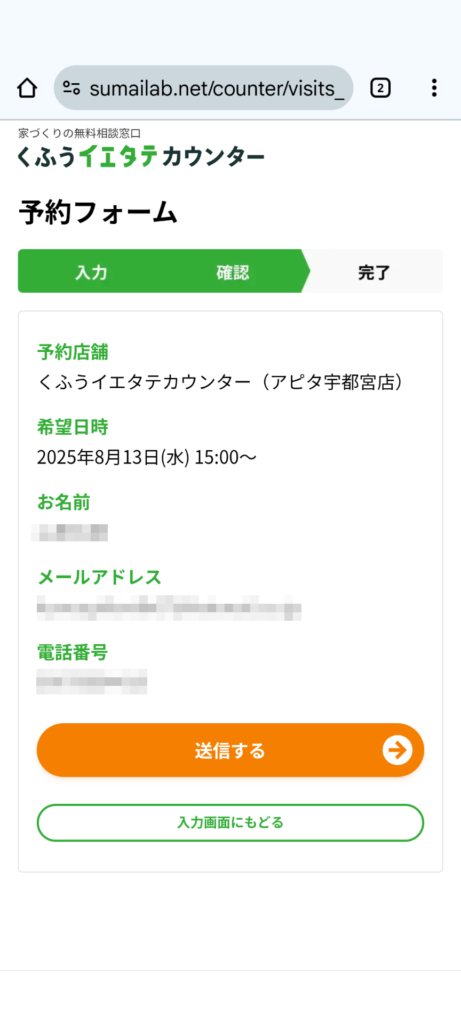Viewport: 461px width, 1024px height.
Task: Open the tab switcher showing 2 tabs
Action: [380, 88]
